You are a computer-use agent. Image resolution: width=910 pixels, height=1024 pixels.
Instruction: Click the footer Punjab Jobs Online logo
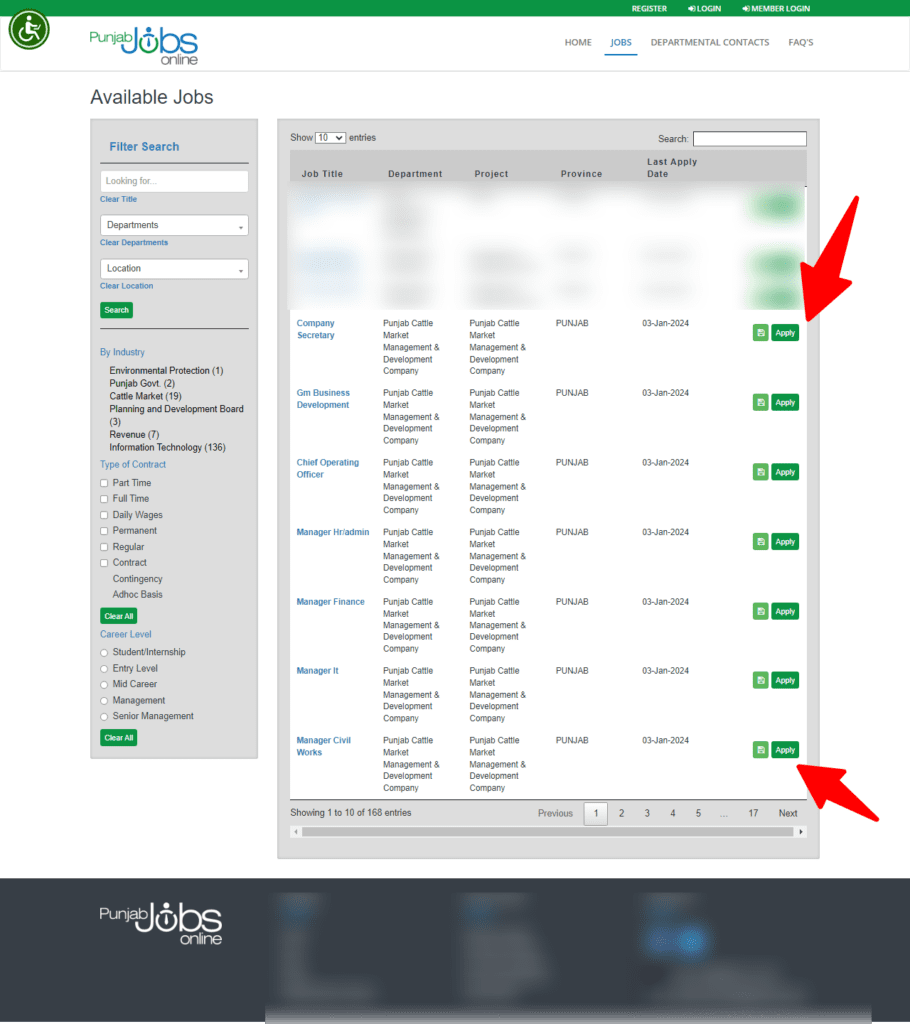pyautogui.click(x=161, y=923)
